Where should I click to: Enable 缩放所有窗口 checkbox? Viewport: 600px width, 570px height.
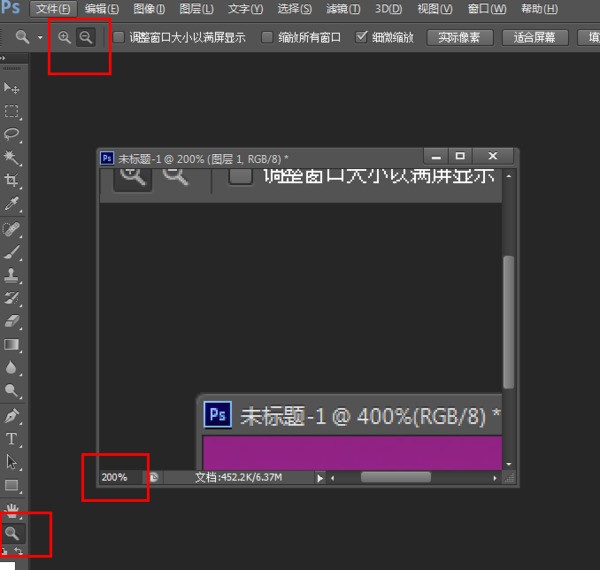(x=267, y=37)
